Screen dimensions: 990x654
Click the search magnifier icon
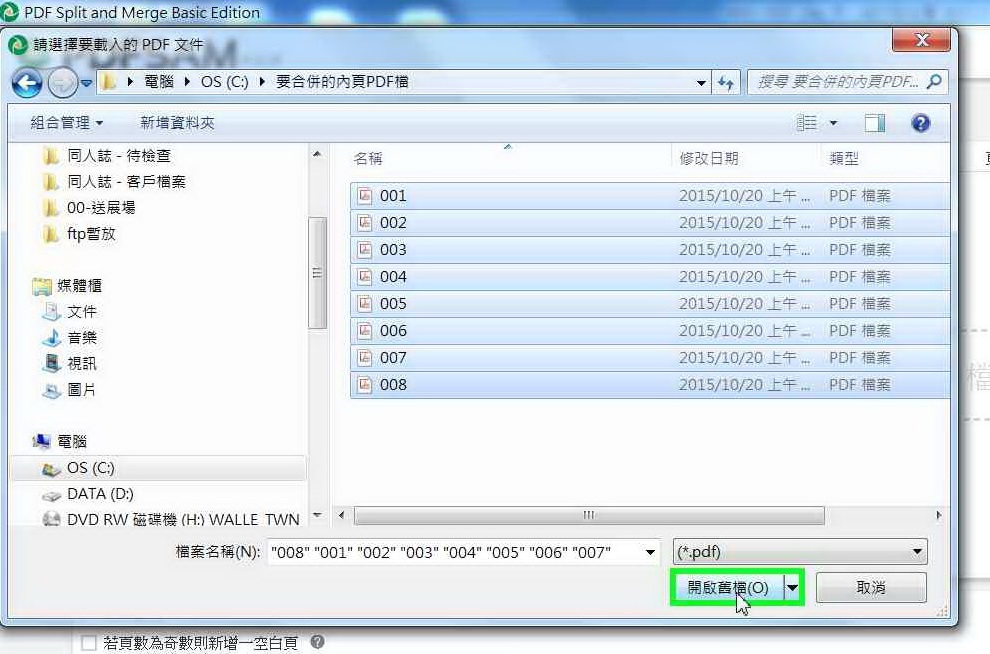934,82
